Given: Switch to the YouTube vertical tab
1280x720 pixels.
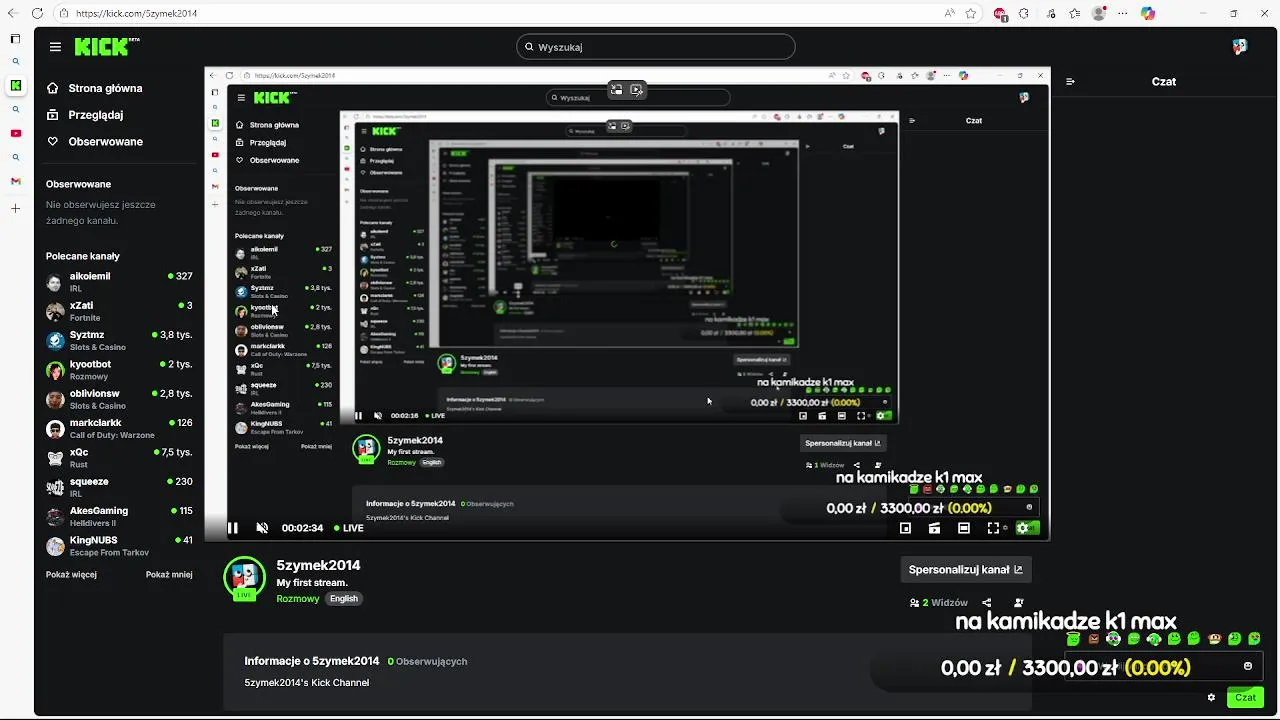Looking at the screenshot, I should pos(15,133).
